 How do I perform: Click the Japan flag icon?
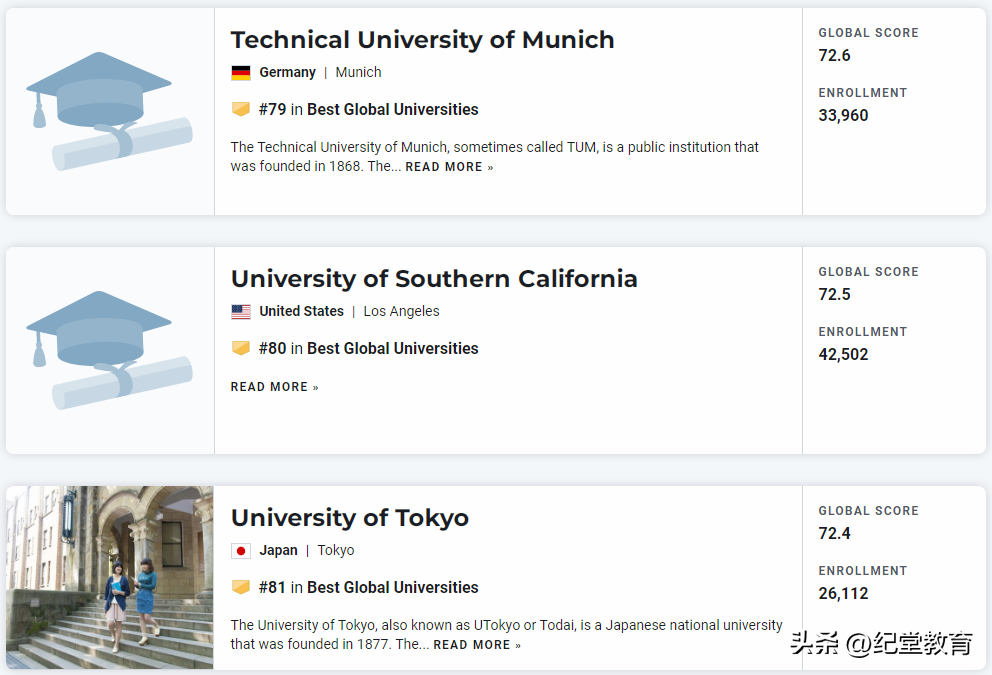pos(241,551)
